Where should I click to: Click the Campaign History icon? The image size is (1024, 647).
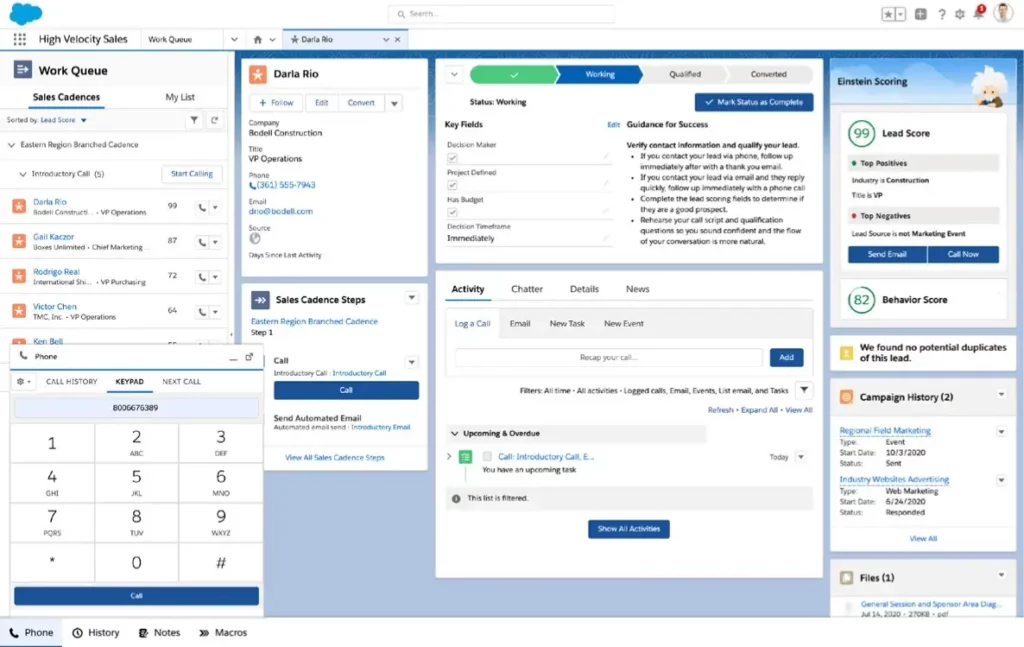846,397
